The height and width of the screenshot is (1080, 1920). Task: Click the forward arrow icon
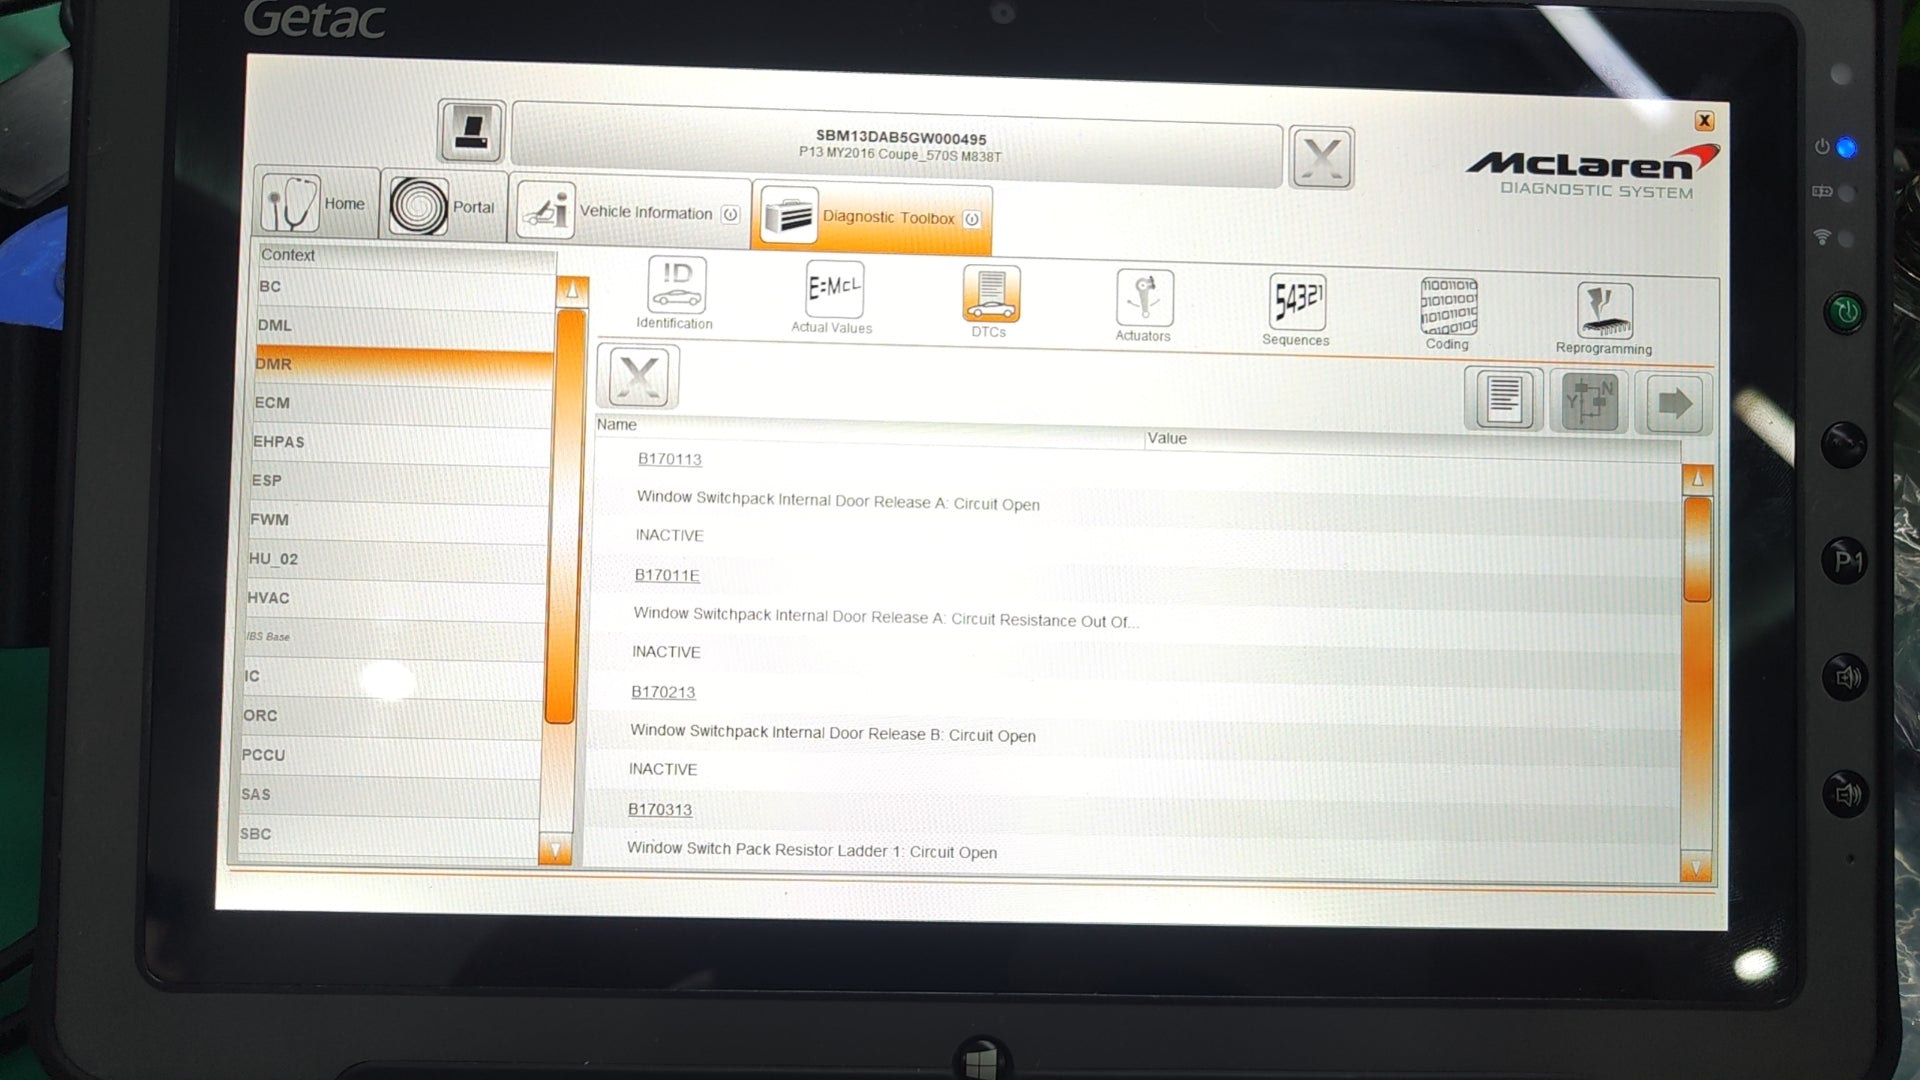click(1672, 404)
